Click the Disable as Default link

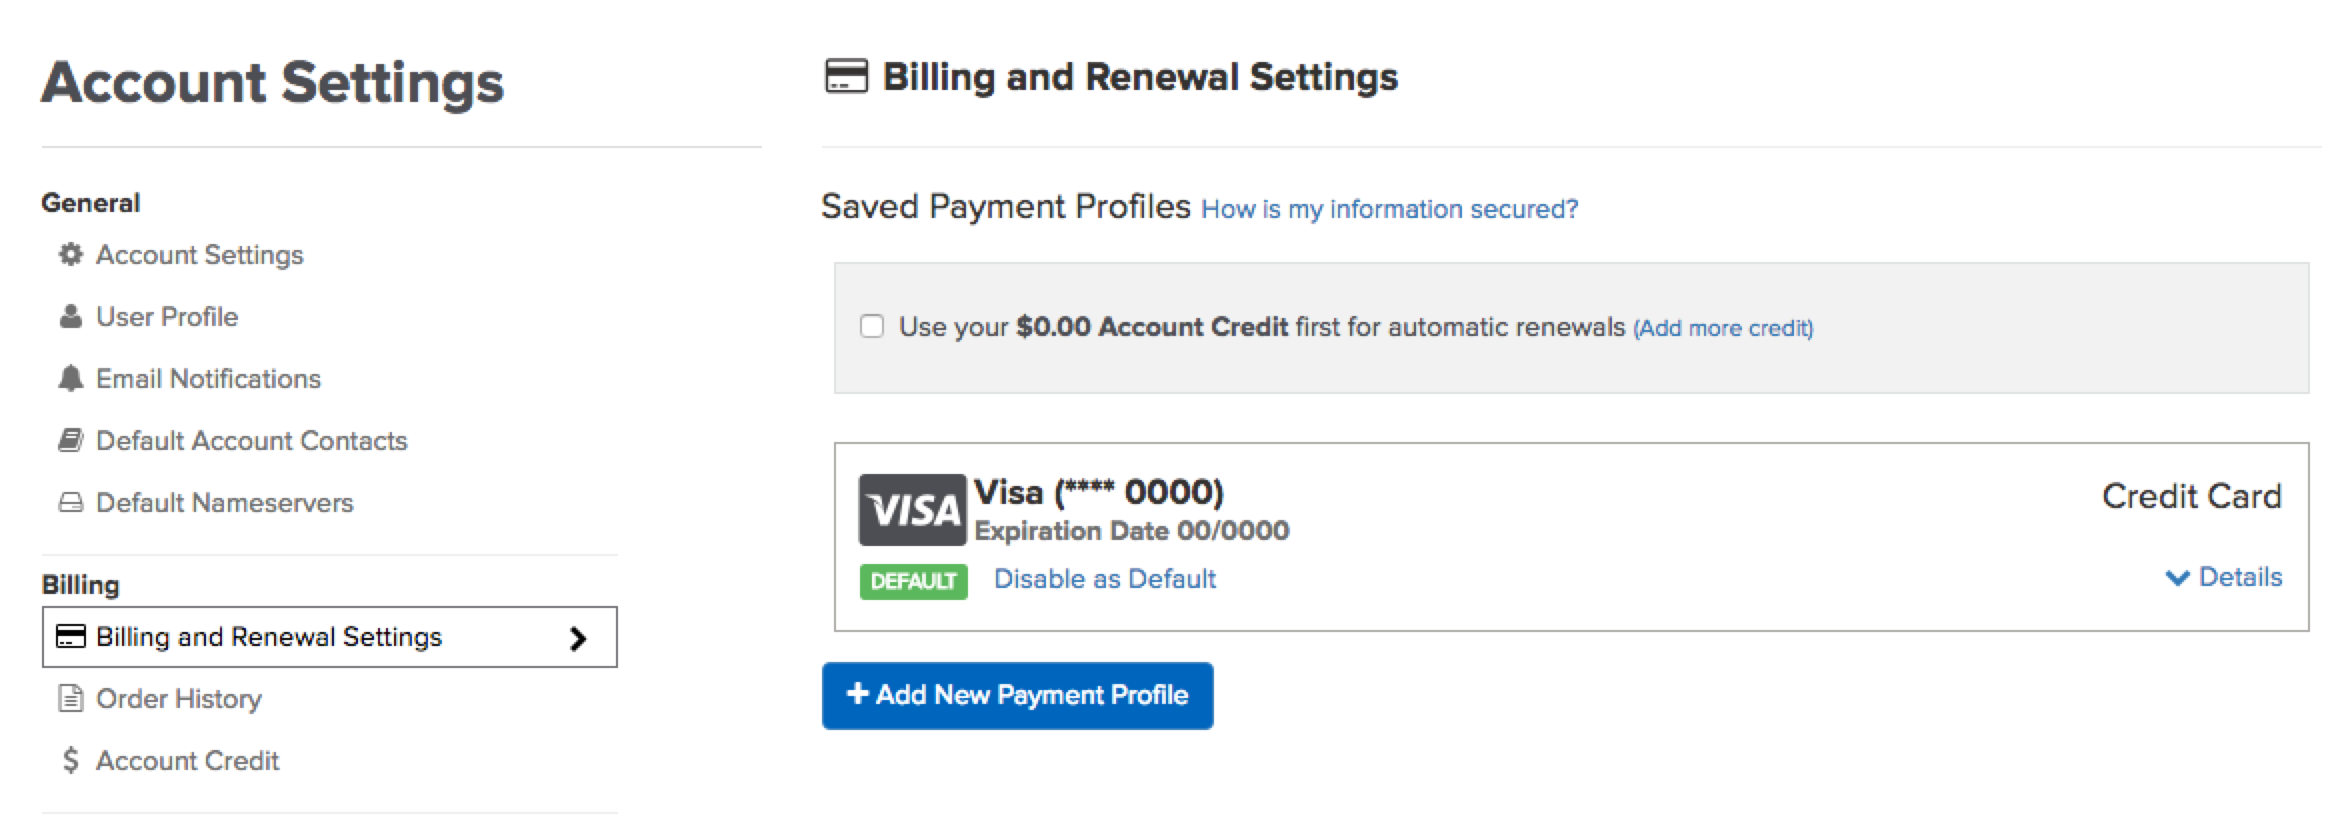click(1105, 579)
